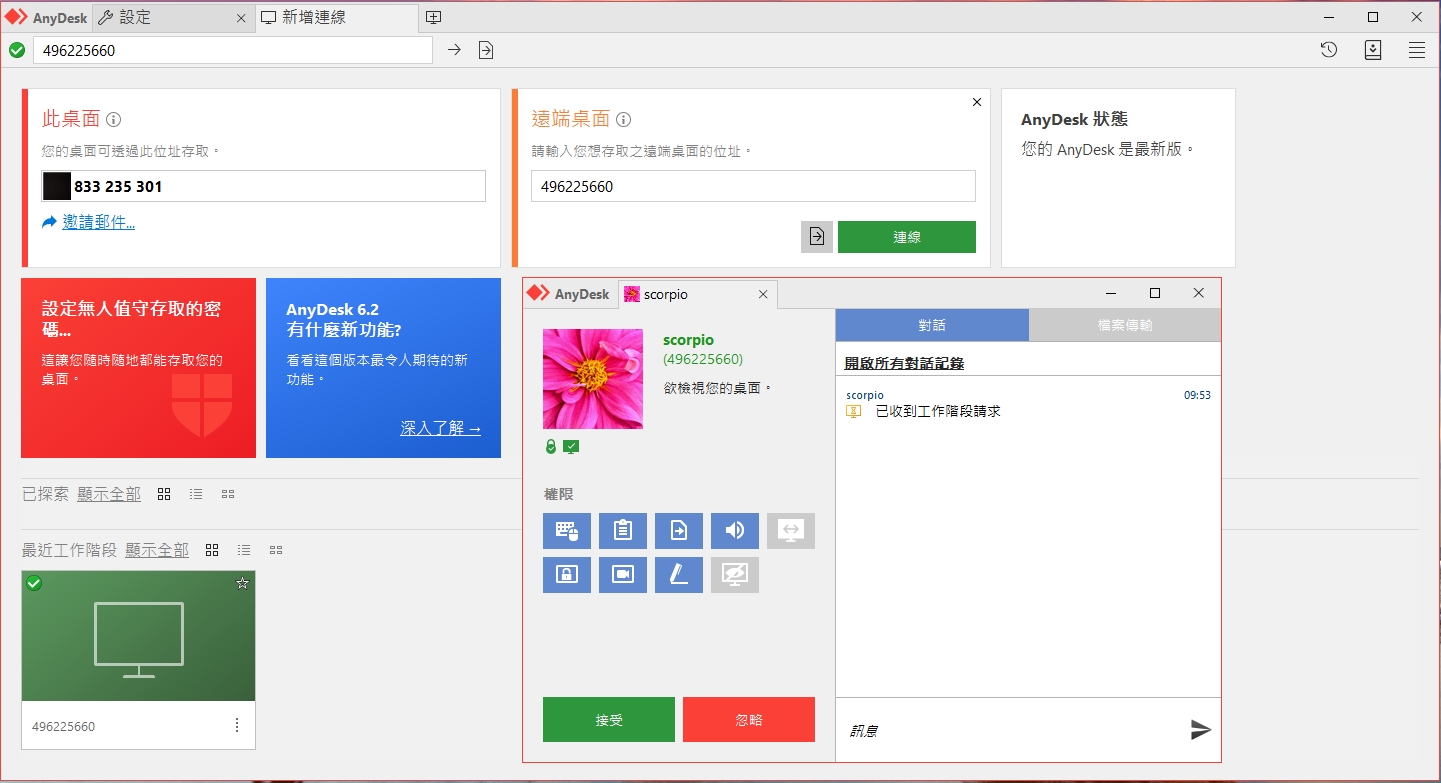Click the connect arrow next to address field
1441x783 pixels.
point(454,49)
